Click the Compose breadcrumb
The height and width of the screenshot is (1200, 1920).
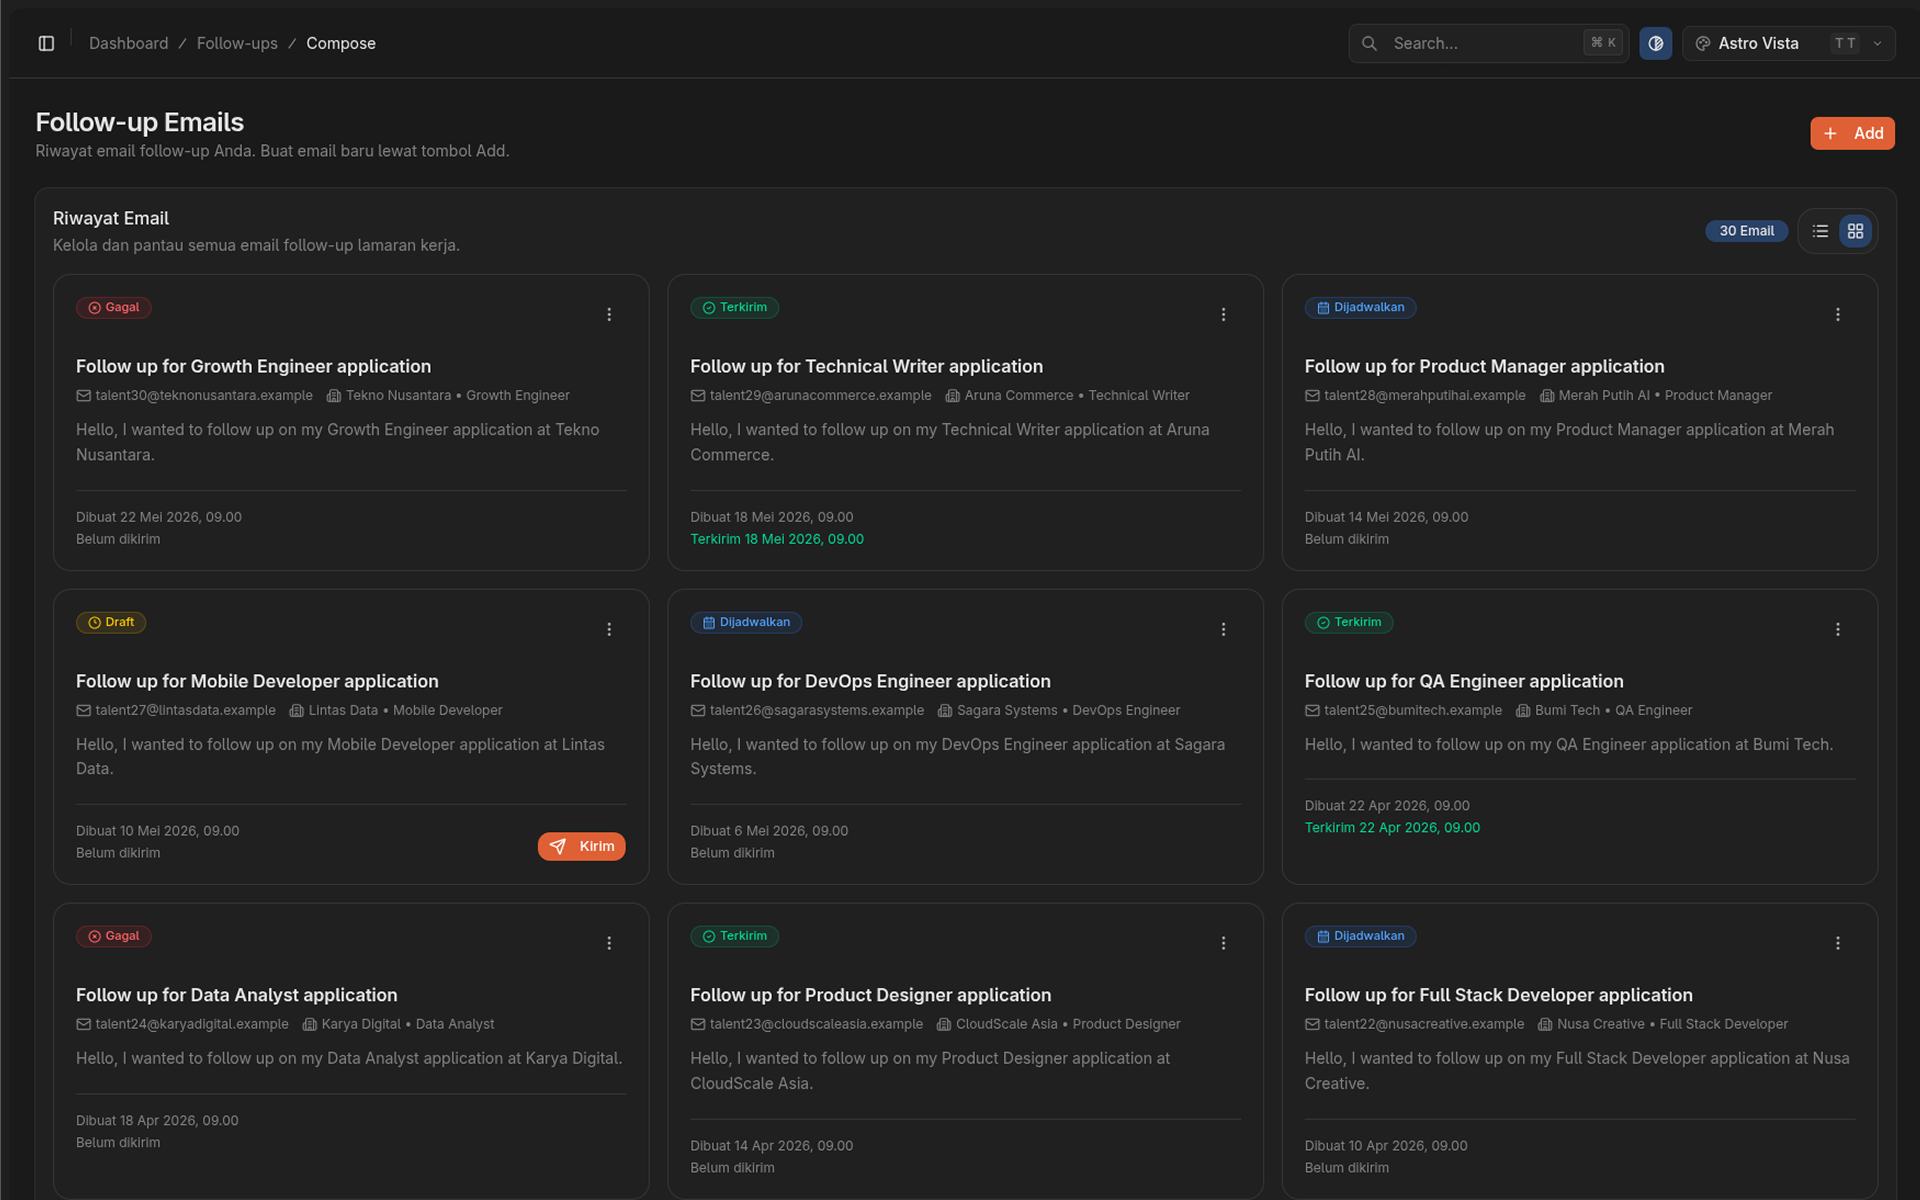coord(341,43)
